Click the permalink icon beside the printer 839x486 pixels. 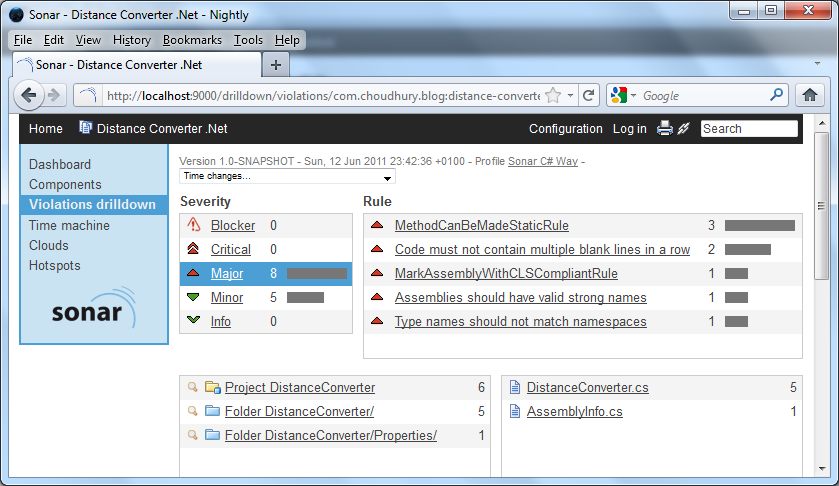pyautogui.click(x=683, y=128)
